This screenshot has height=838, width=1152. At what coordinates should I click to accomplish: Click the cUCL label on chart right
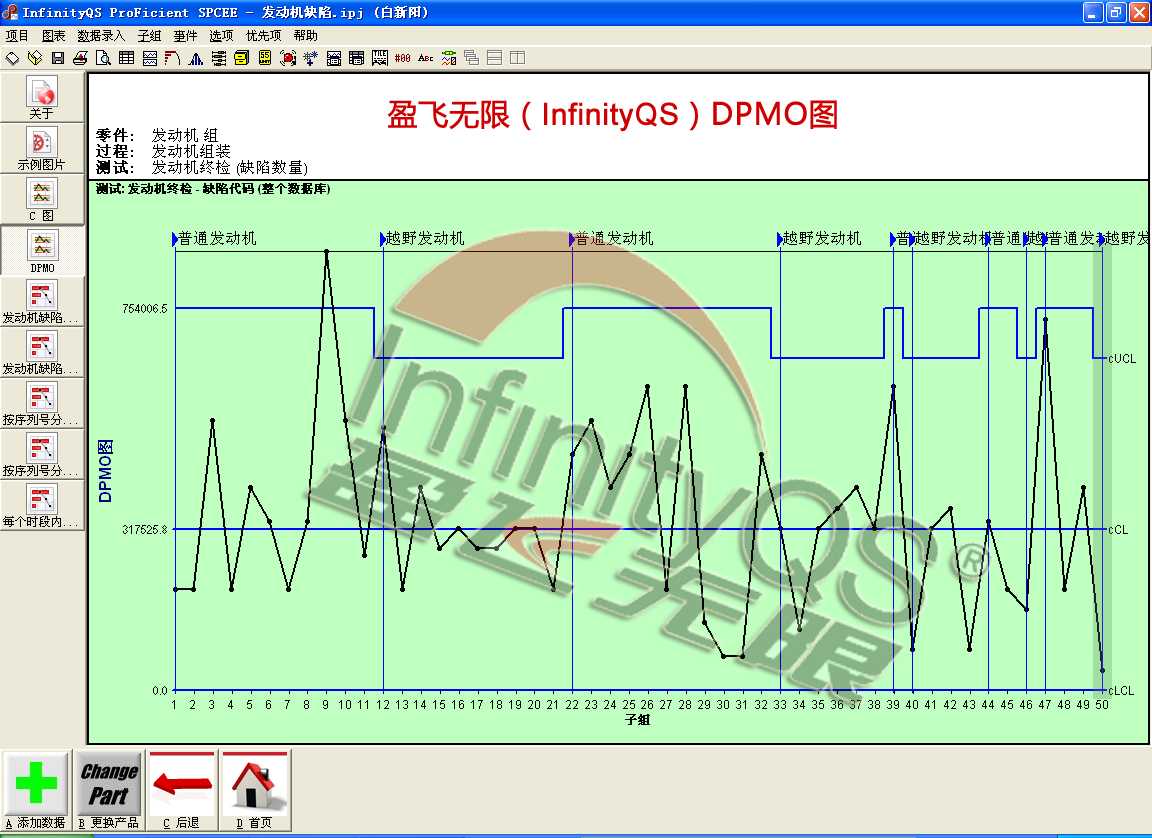(x=1122, y=358)
